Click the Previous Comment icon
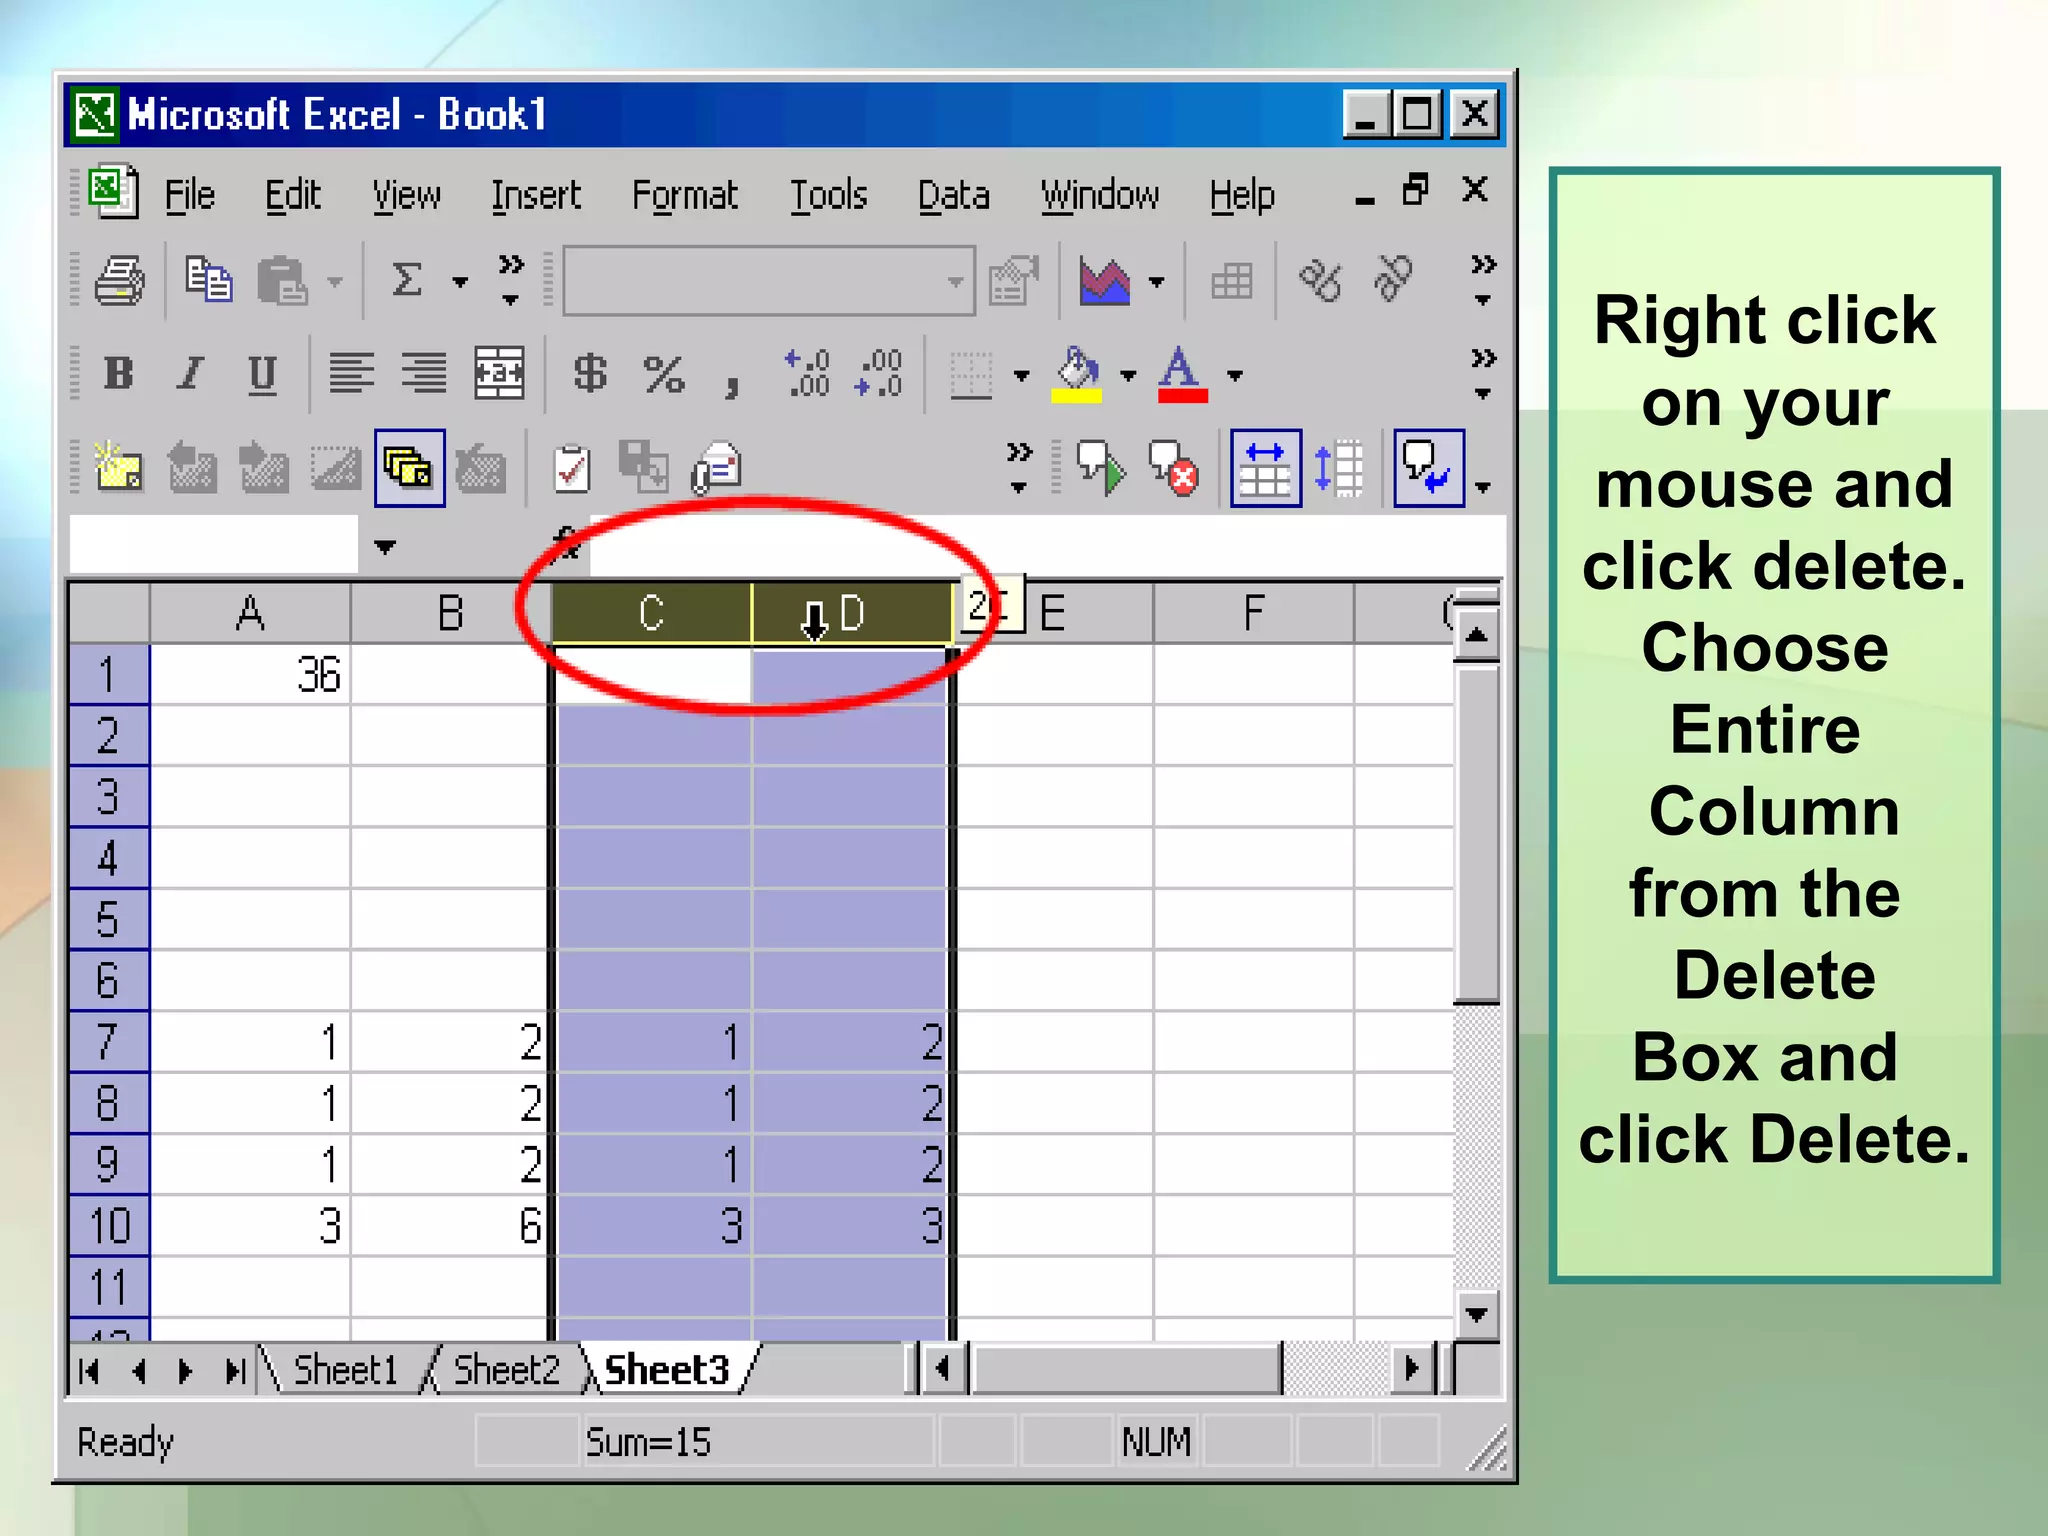 pyautogui.click(x=192, y=468)
